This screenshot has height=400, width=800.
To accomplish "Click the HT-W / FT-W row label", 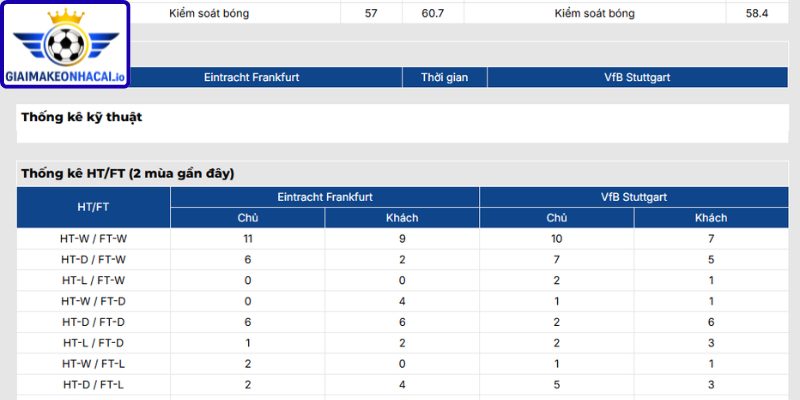I will (x=94, y=239).
